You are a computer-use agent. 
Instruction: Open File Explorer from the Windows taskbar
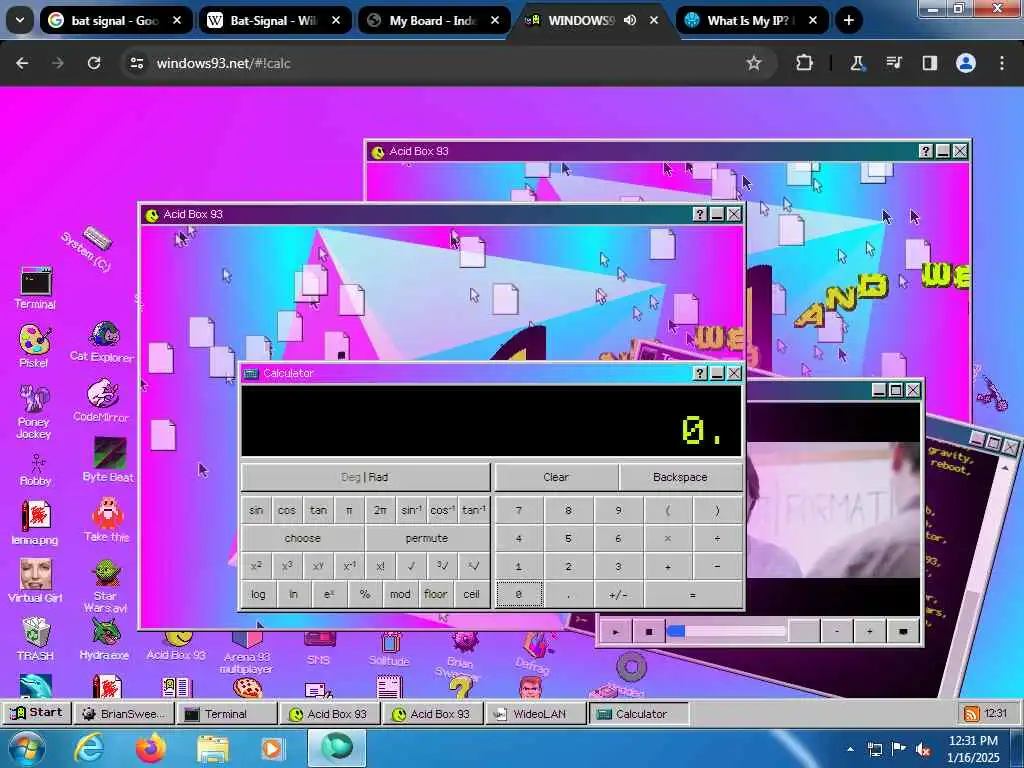213,749
